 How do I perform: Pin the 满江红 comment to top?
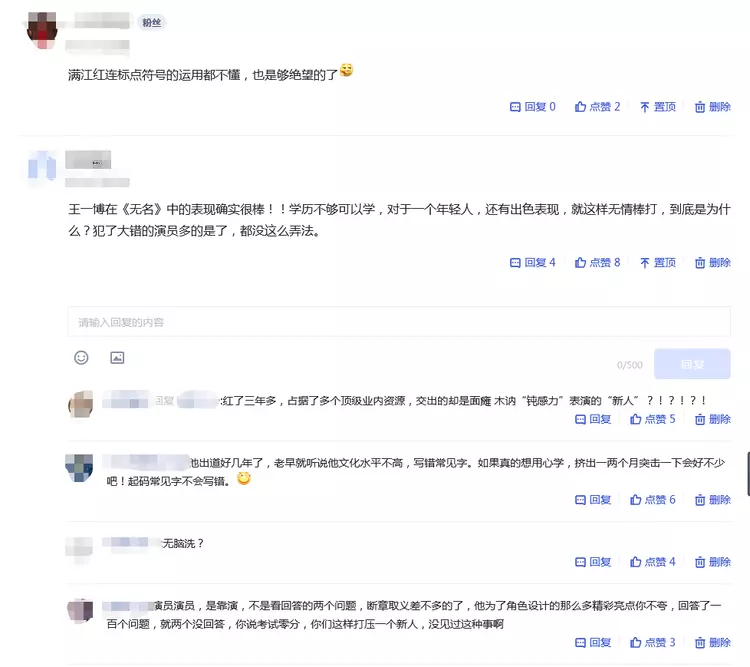pos(658,107)
